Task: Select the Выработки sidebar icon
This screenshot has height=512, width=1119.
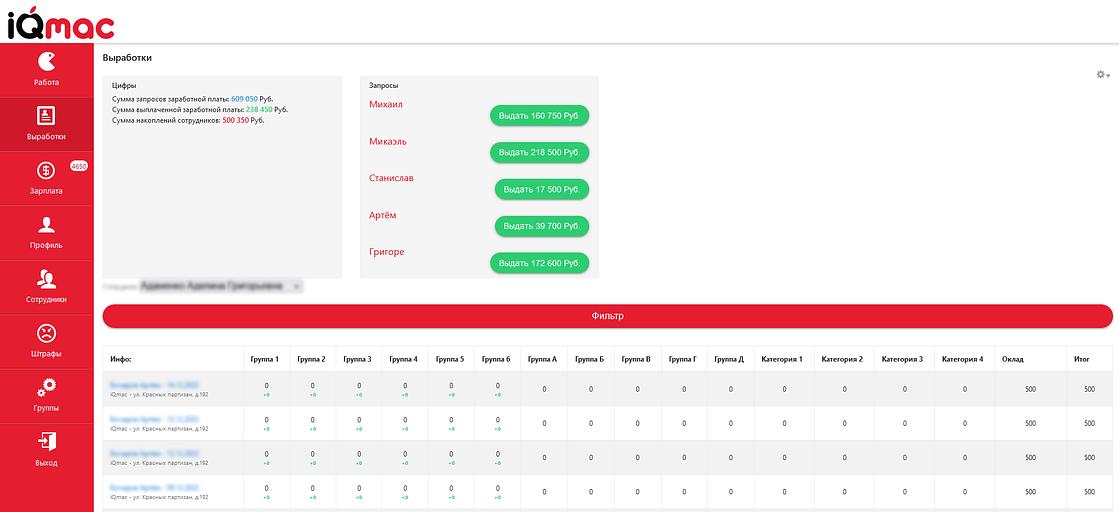Action: coord(46,116)
